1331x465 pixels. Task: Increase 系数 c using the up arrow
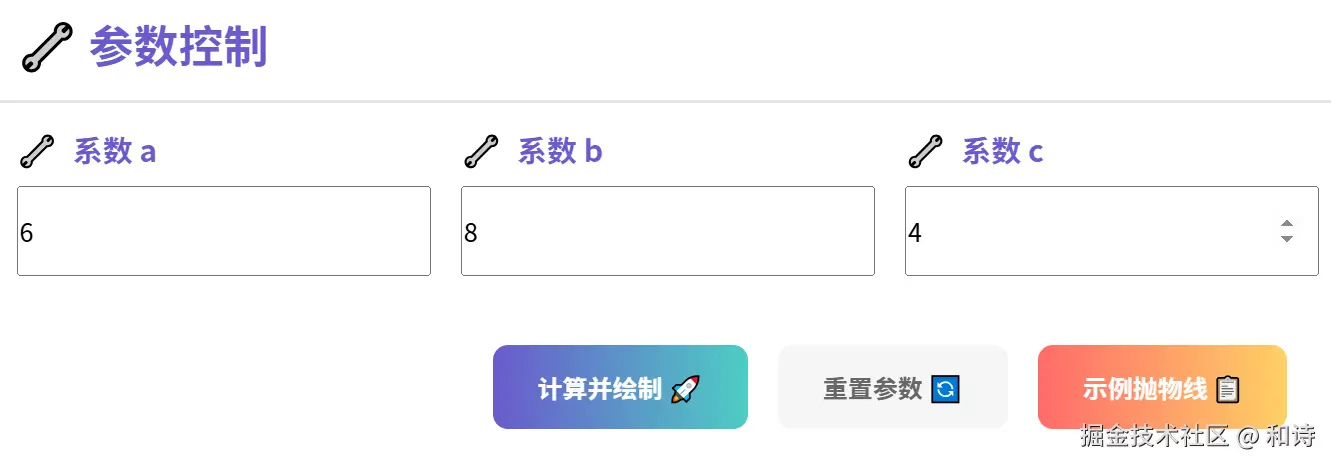pyautogui.click(x=1287, y=224)
